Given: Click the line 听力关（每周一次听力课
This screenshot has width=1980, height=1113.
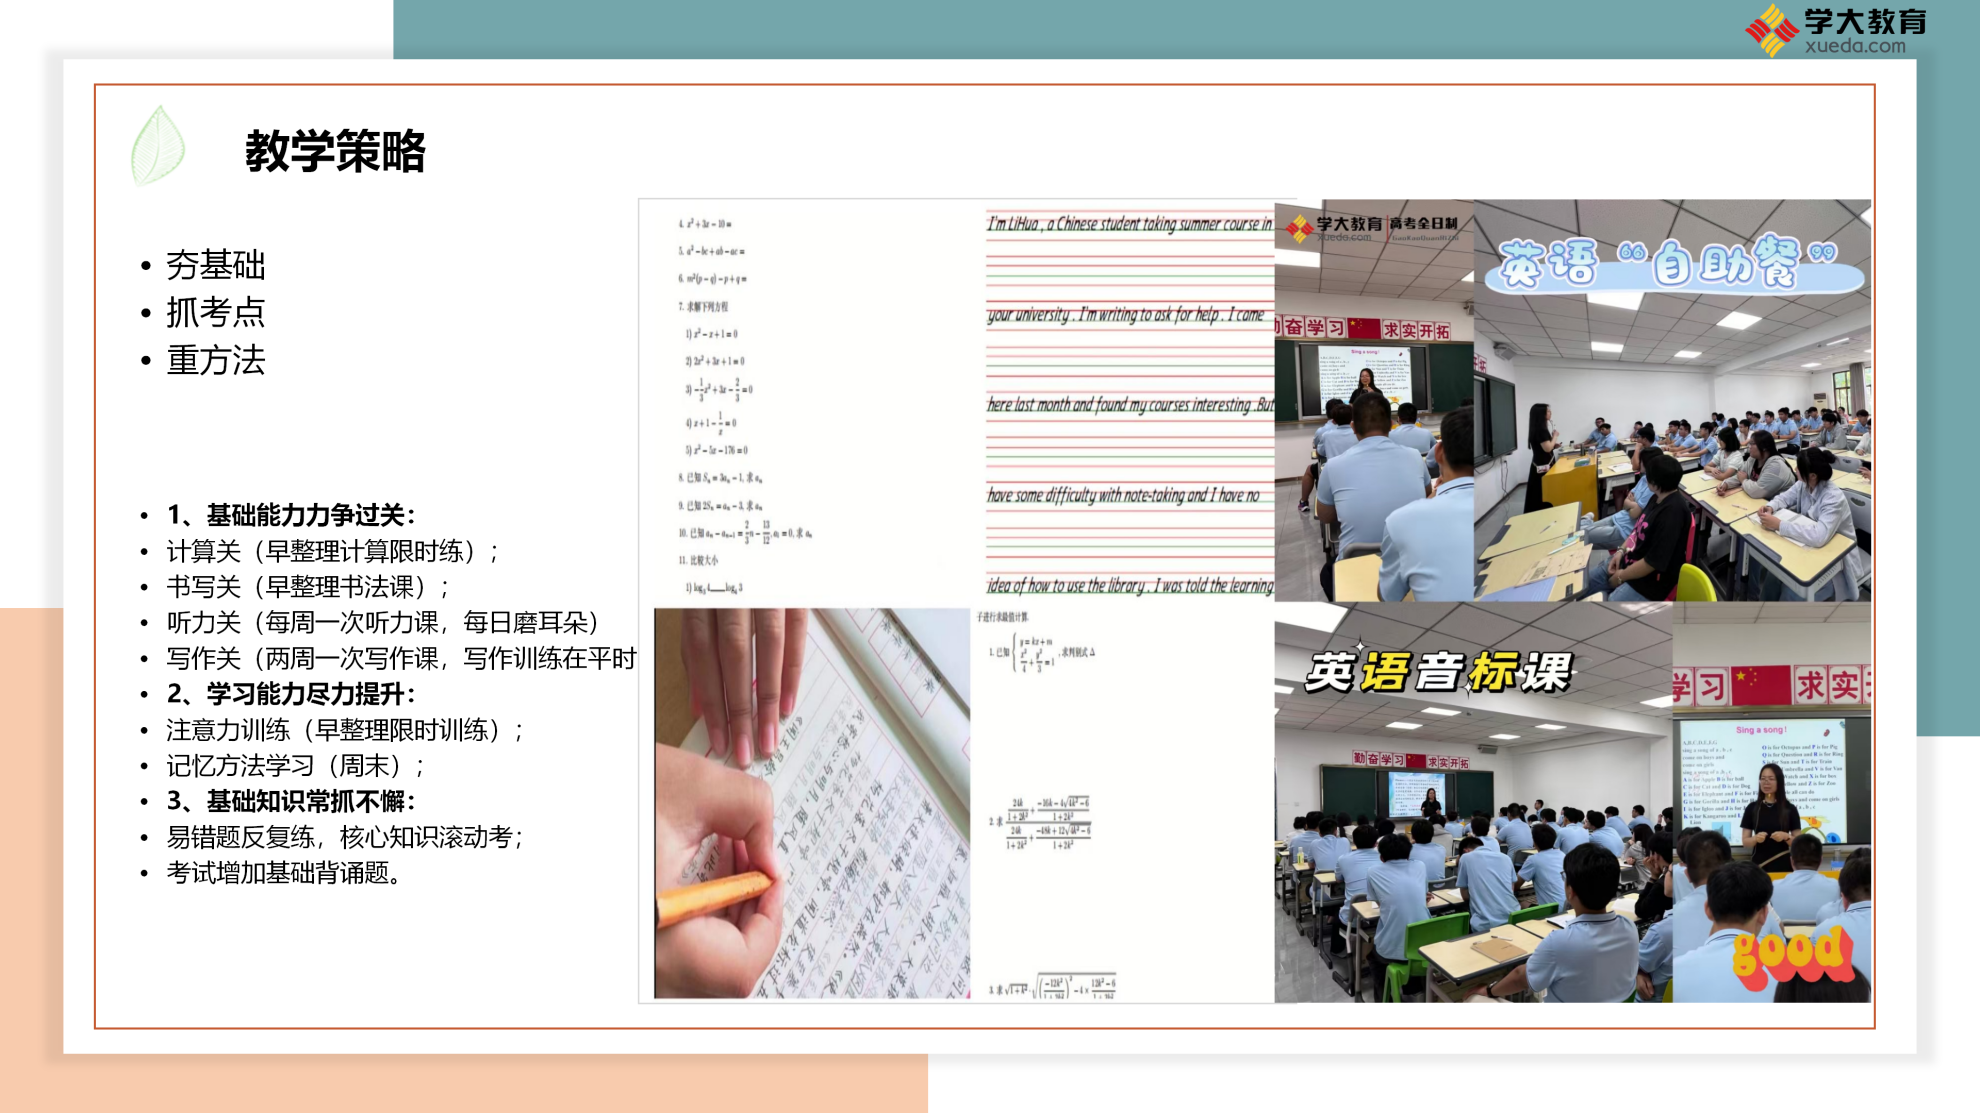Looking at the screenshot, I should 383,622.
